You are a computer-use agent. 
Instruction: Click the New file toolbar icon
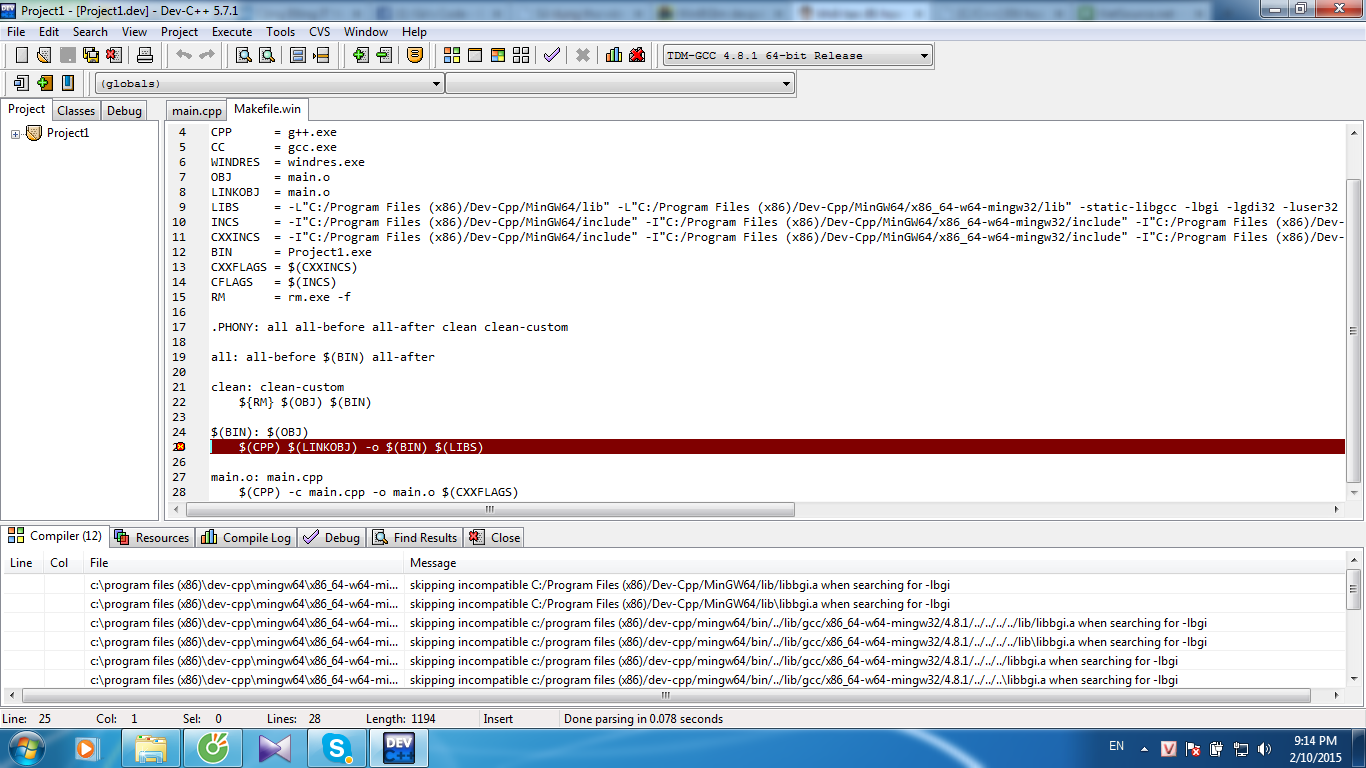[21, 55]
